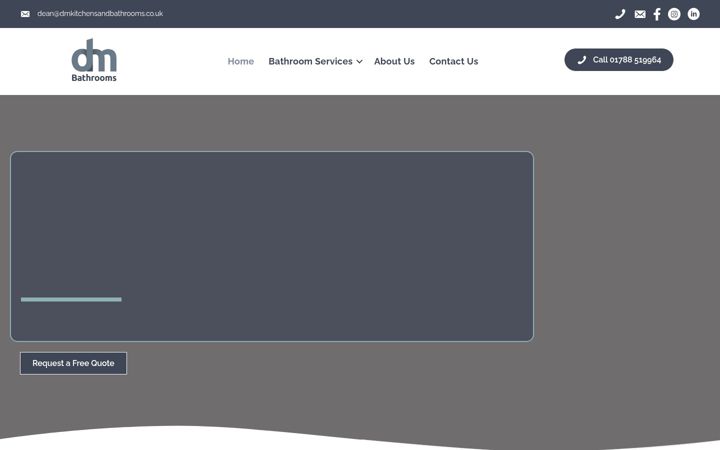
Task: Open the LinkedIn social icon
Action: [693, 14]
